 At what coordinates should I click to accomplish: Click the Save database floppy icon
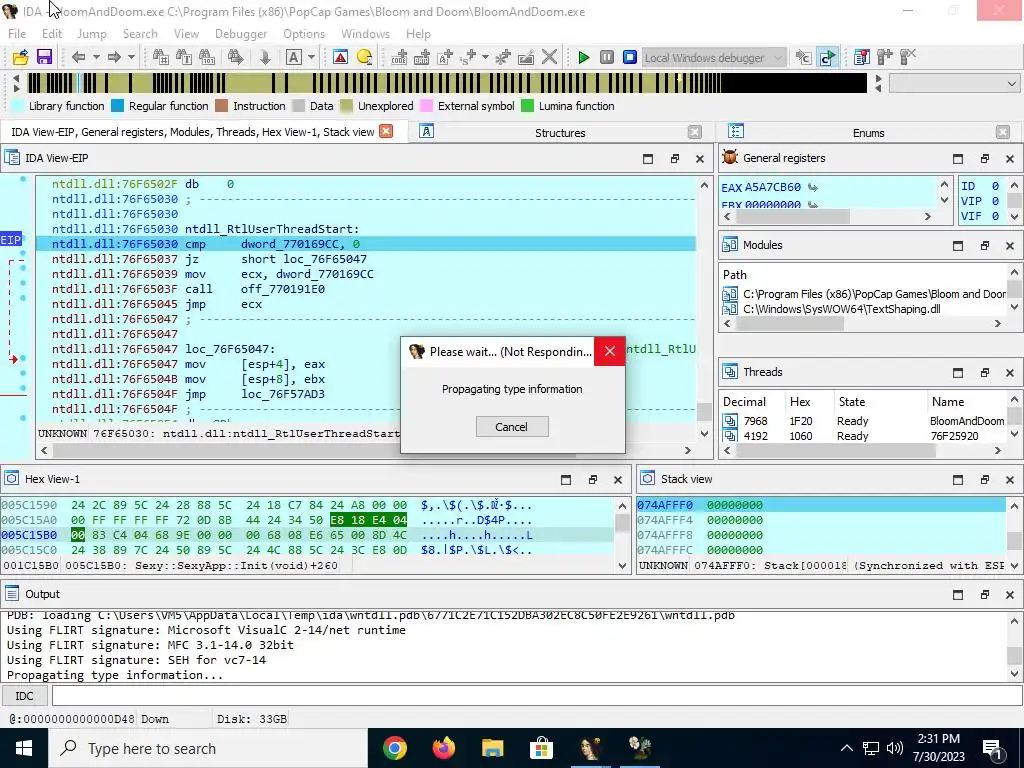44,57
